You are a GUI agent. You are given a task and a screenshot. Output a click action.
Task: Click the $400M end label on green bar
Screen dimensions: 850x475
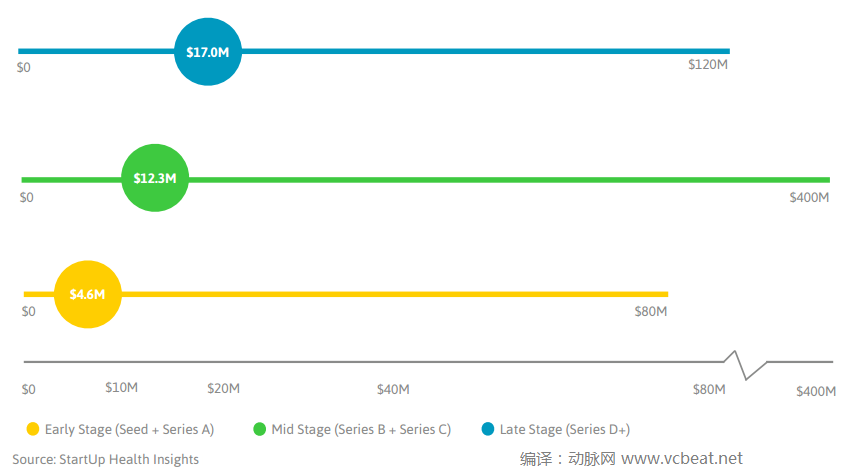pos(809,198)
